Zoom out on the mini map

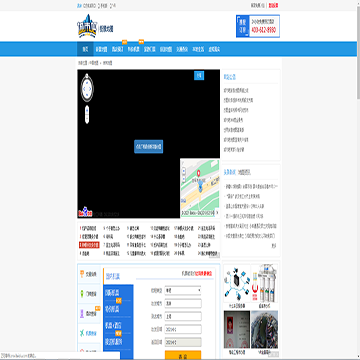point(184,179)
